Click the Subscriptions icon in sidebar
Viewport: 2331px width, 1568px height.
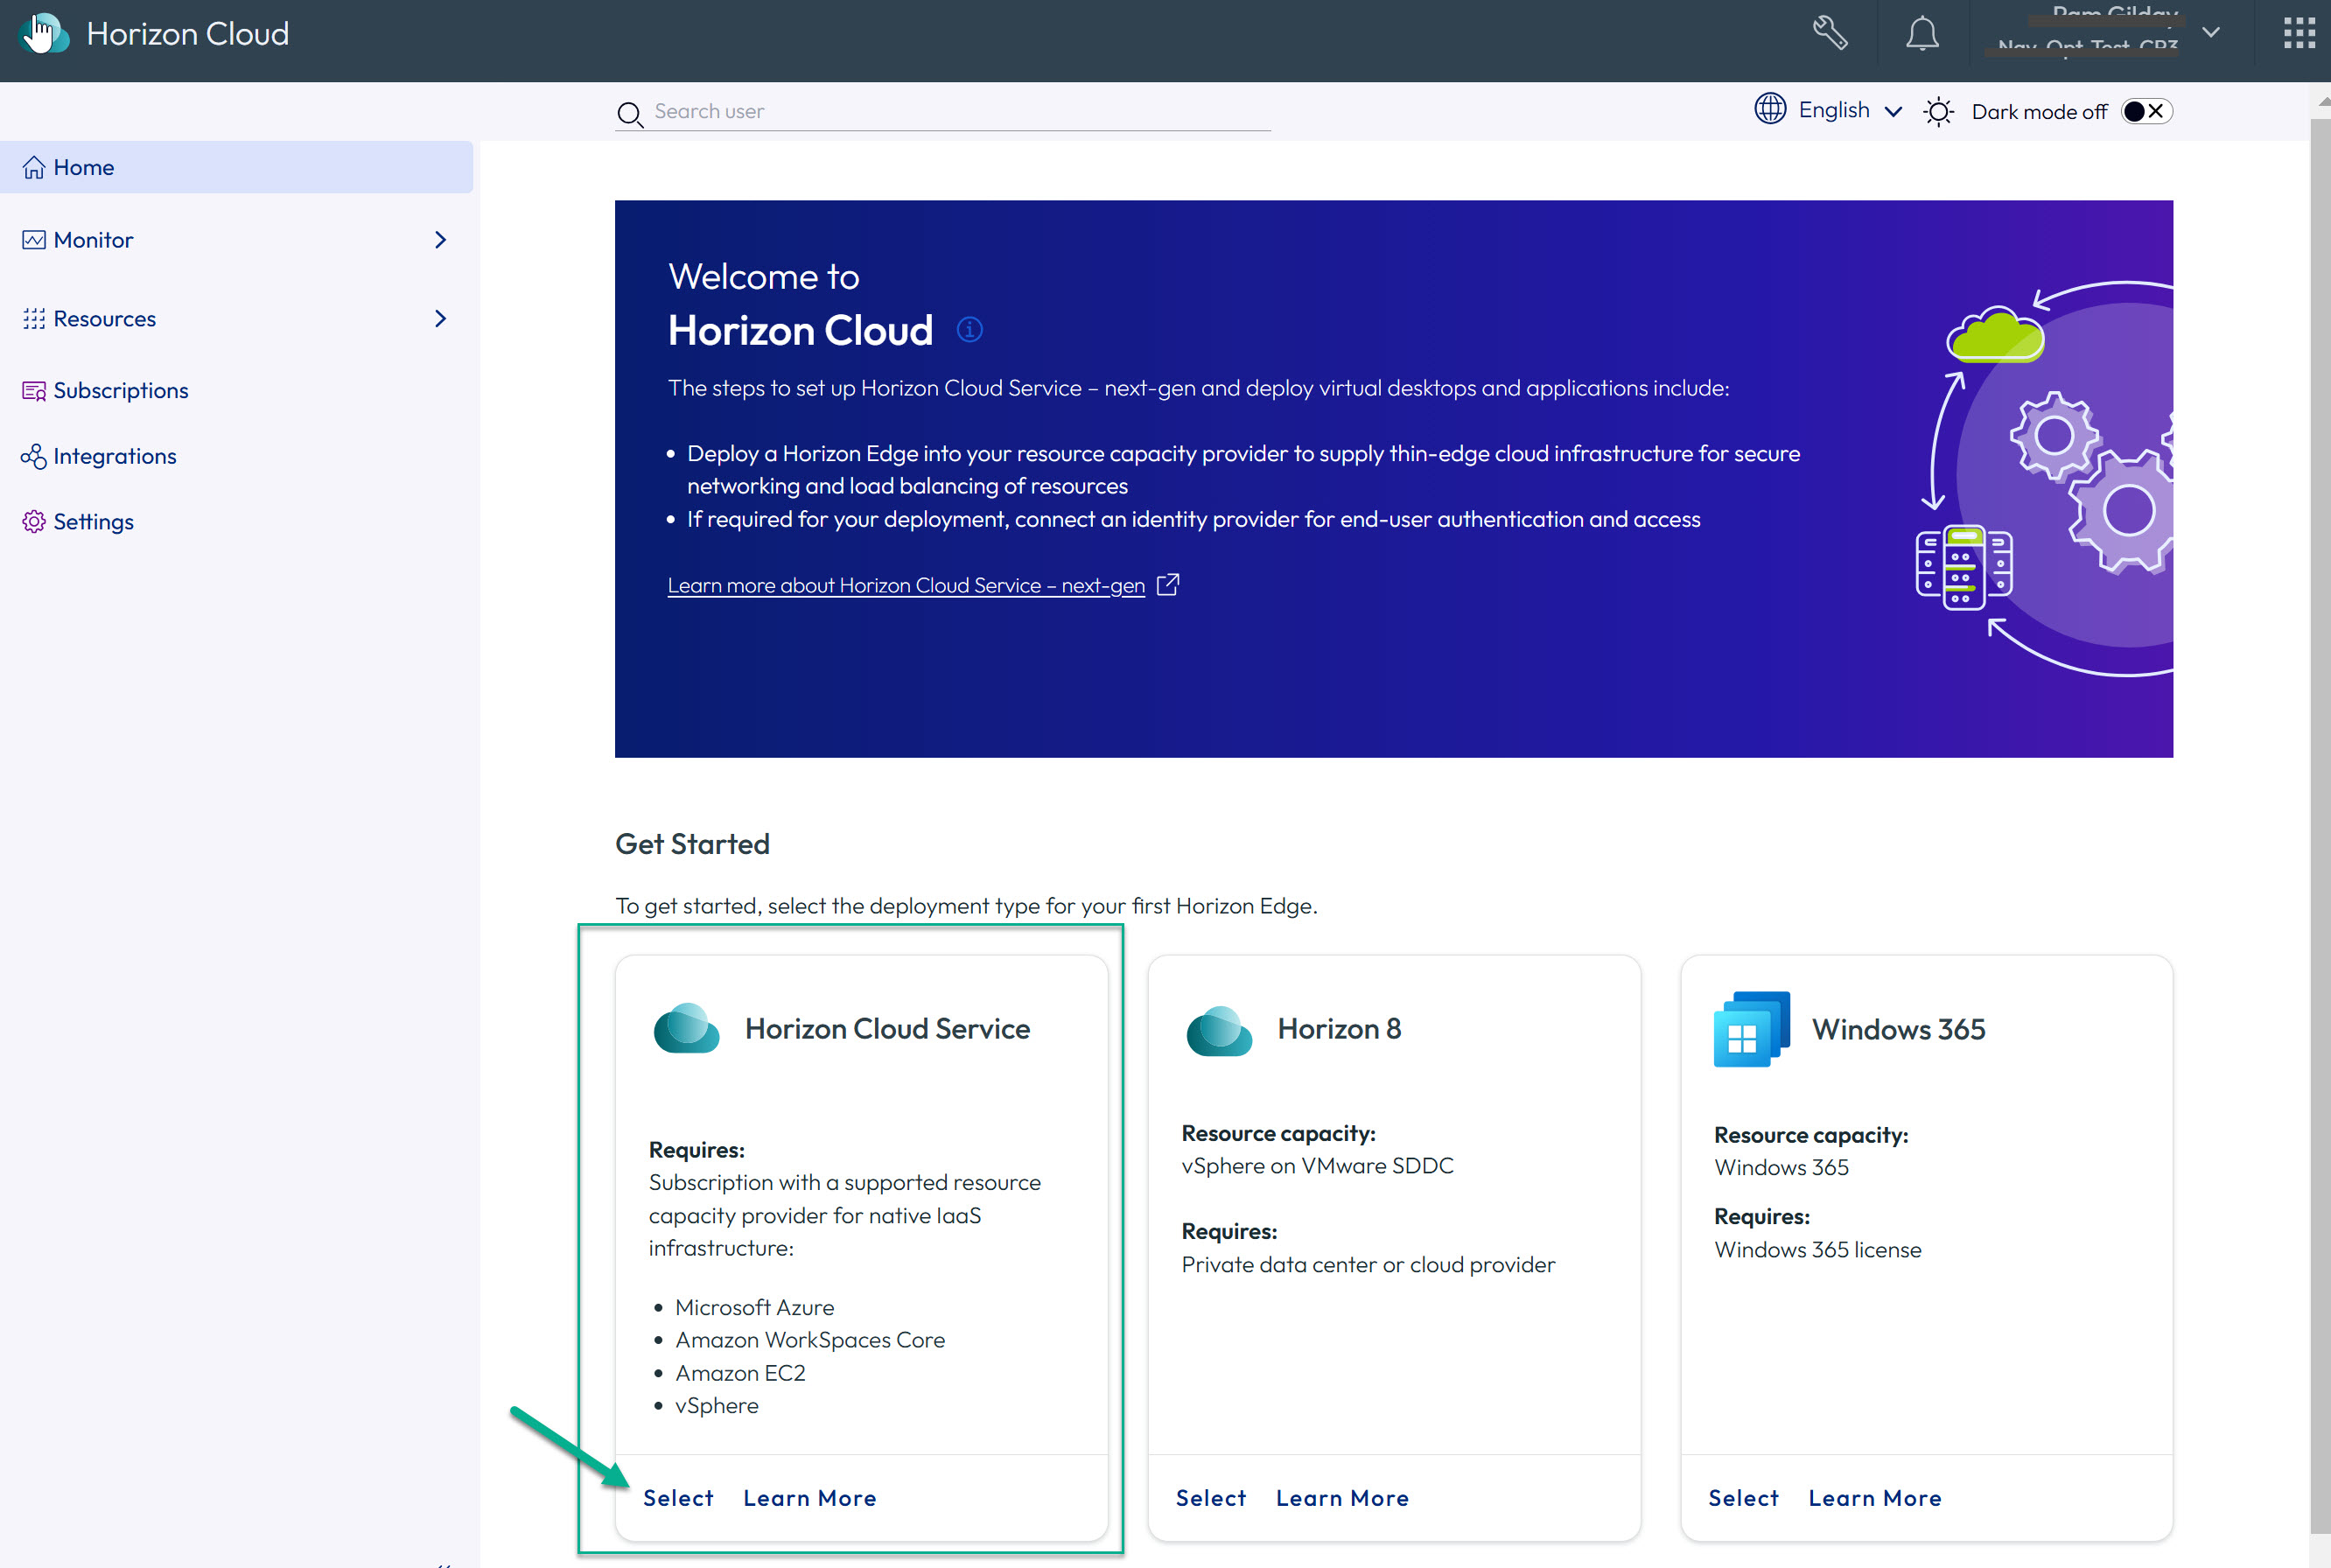34,391
